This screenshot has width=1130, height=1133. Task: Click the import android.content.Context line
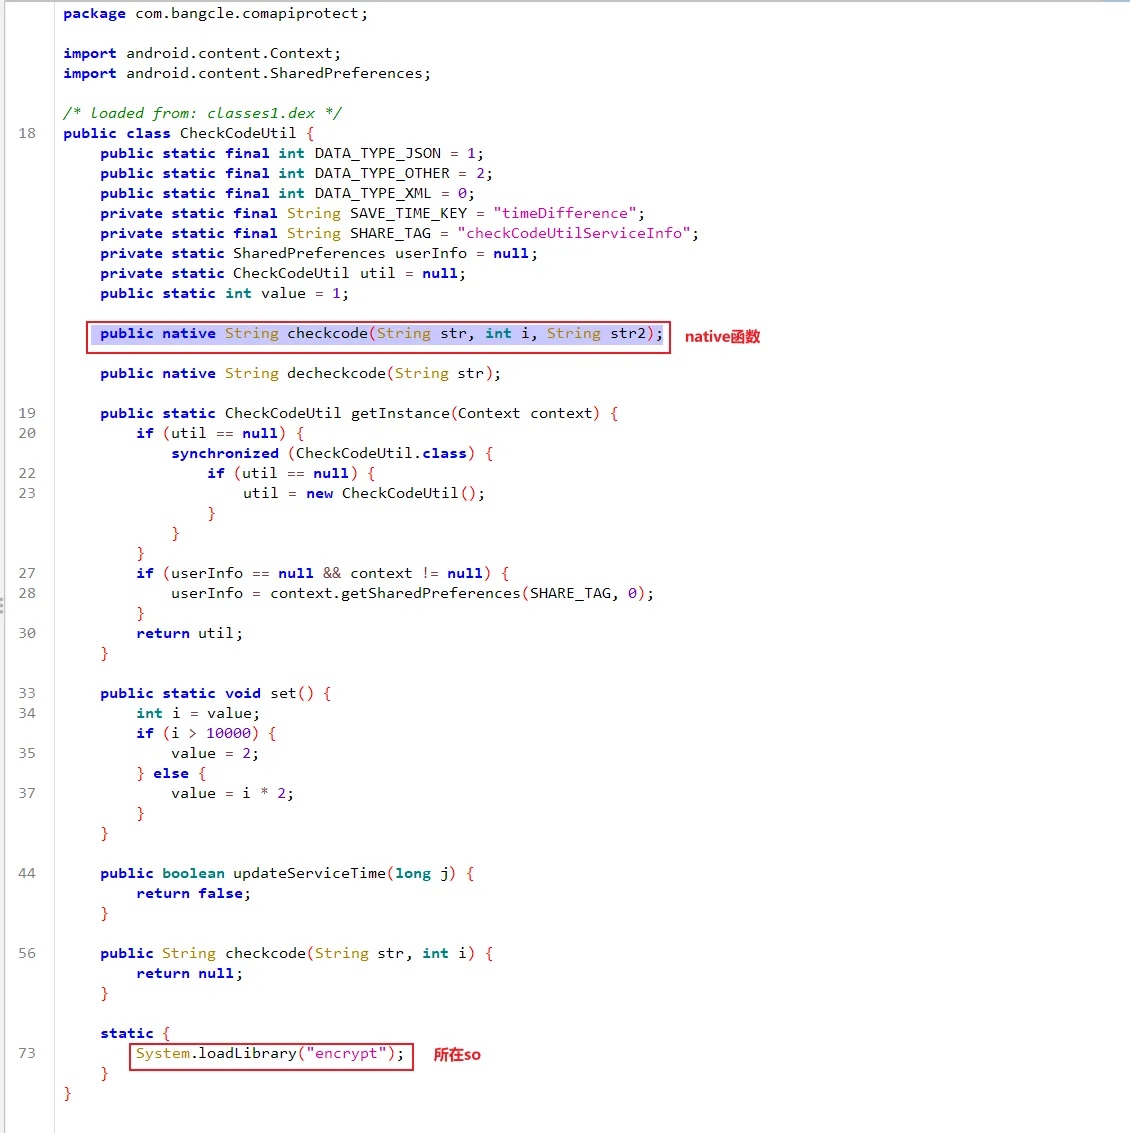click(202, 53)
